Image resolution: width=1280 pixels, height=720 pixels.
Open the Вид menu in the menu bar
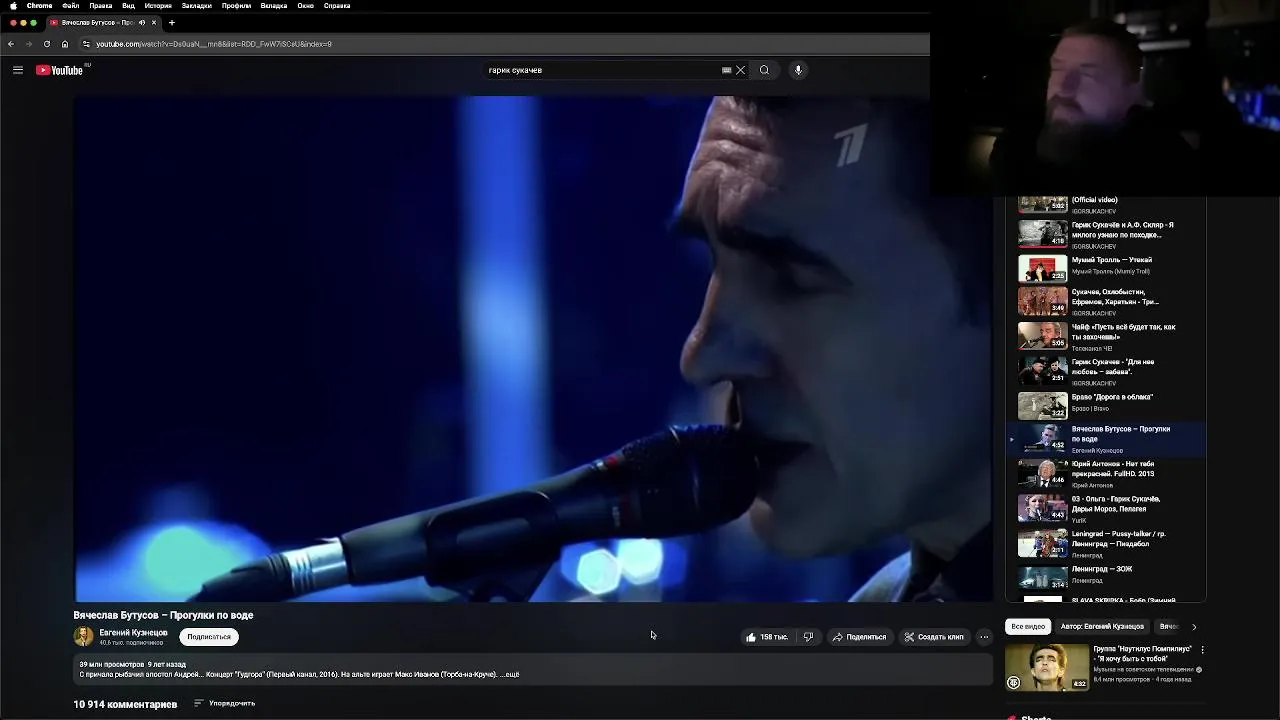click(128, 6)
